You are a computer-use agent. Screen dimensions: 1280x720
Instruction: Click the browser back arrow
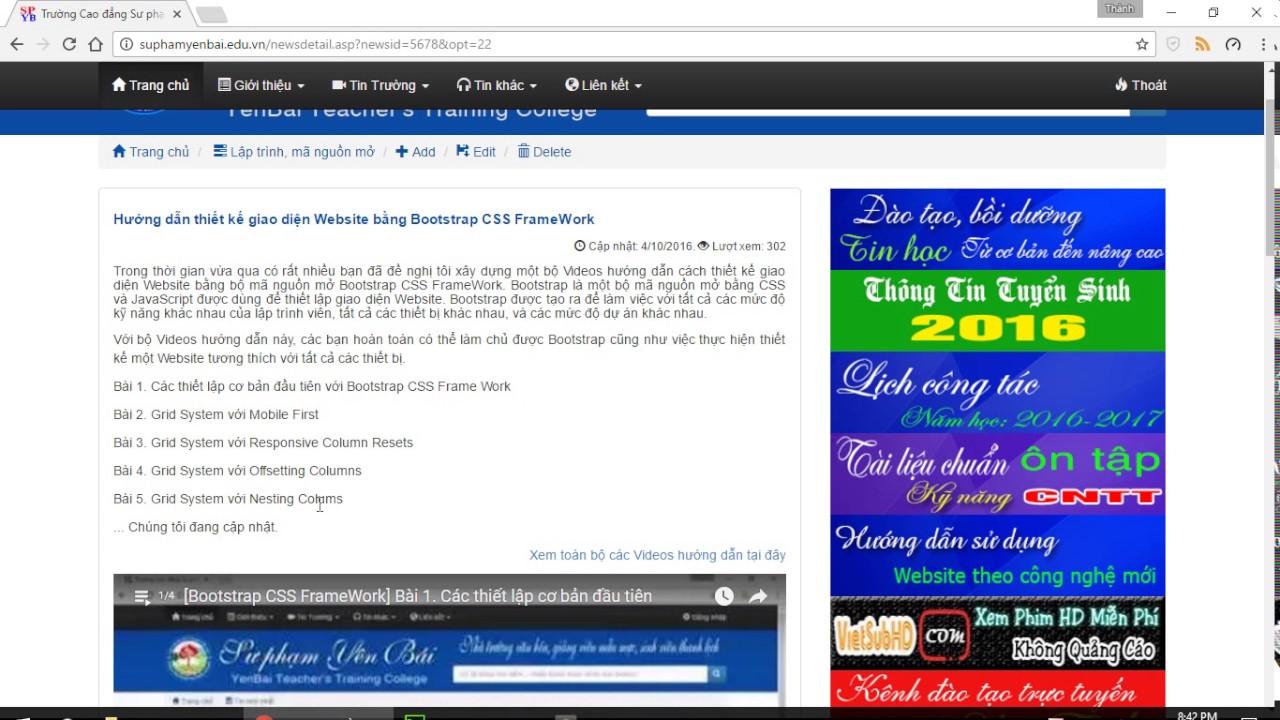pyautogui.click(x=17, y=44)
